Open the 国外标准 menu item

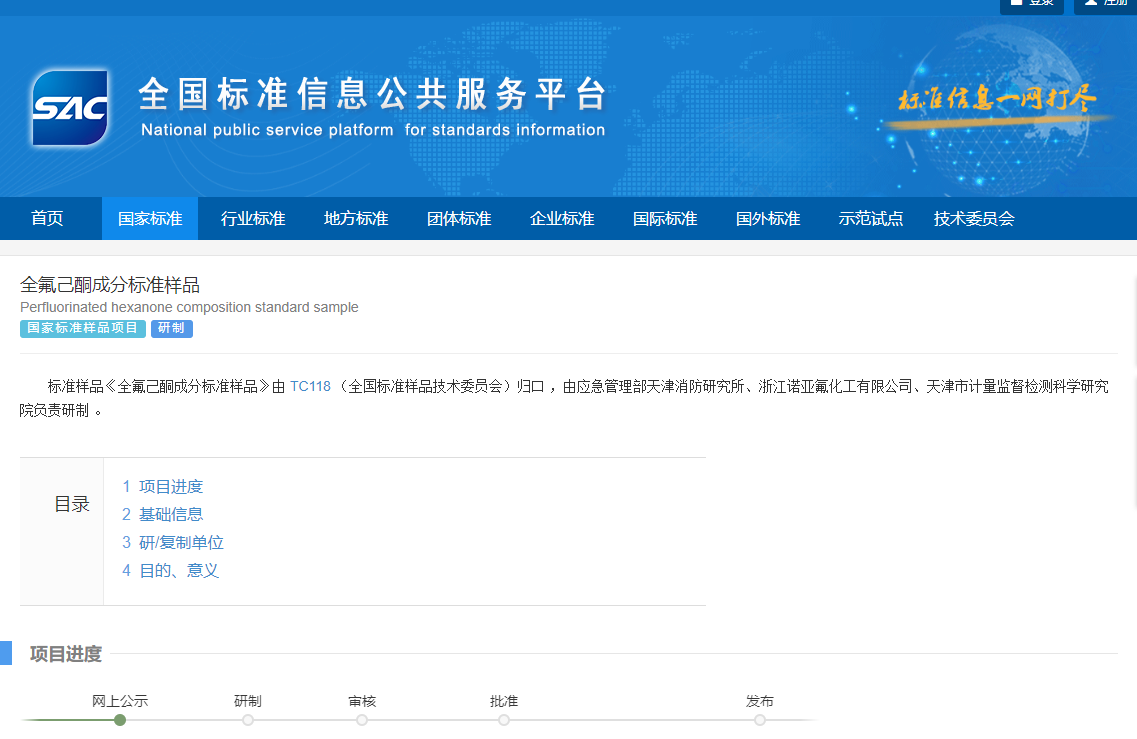[768, 219]
